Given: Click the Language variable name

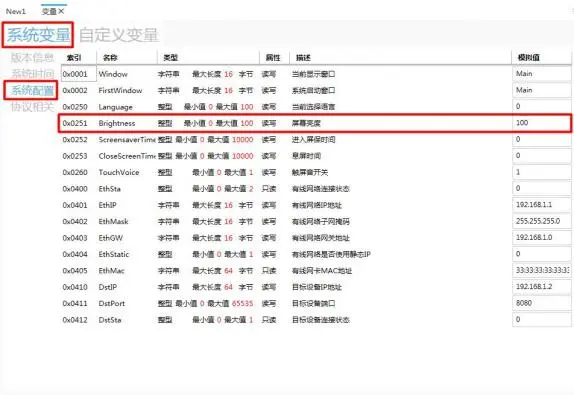Looking at the screenshot, I should point(115,107).
